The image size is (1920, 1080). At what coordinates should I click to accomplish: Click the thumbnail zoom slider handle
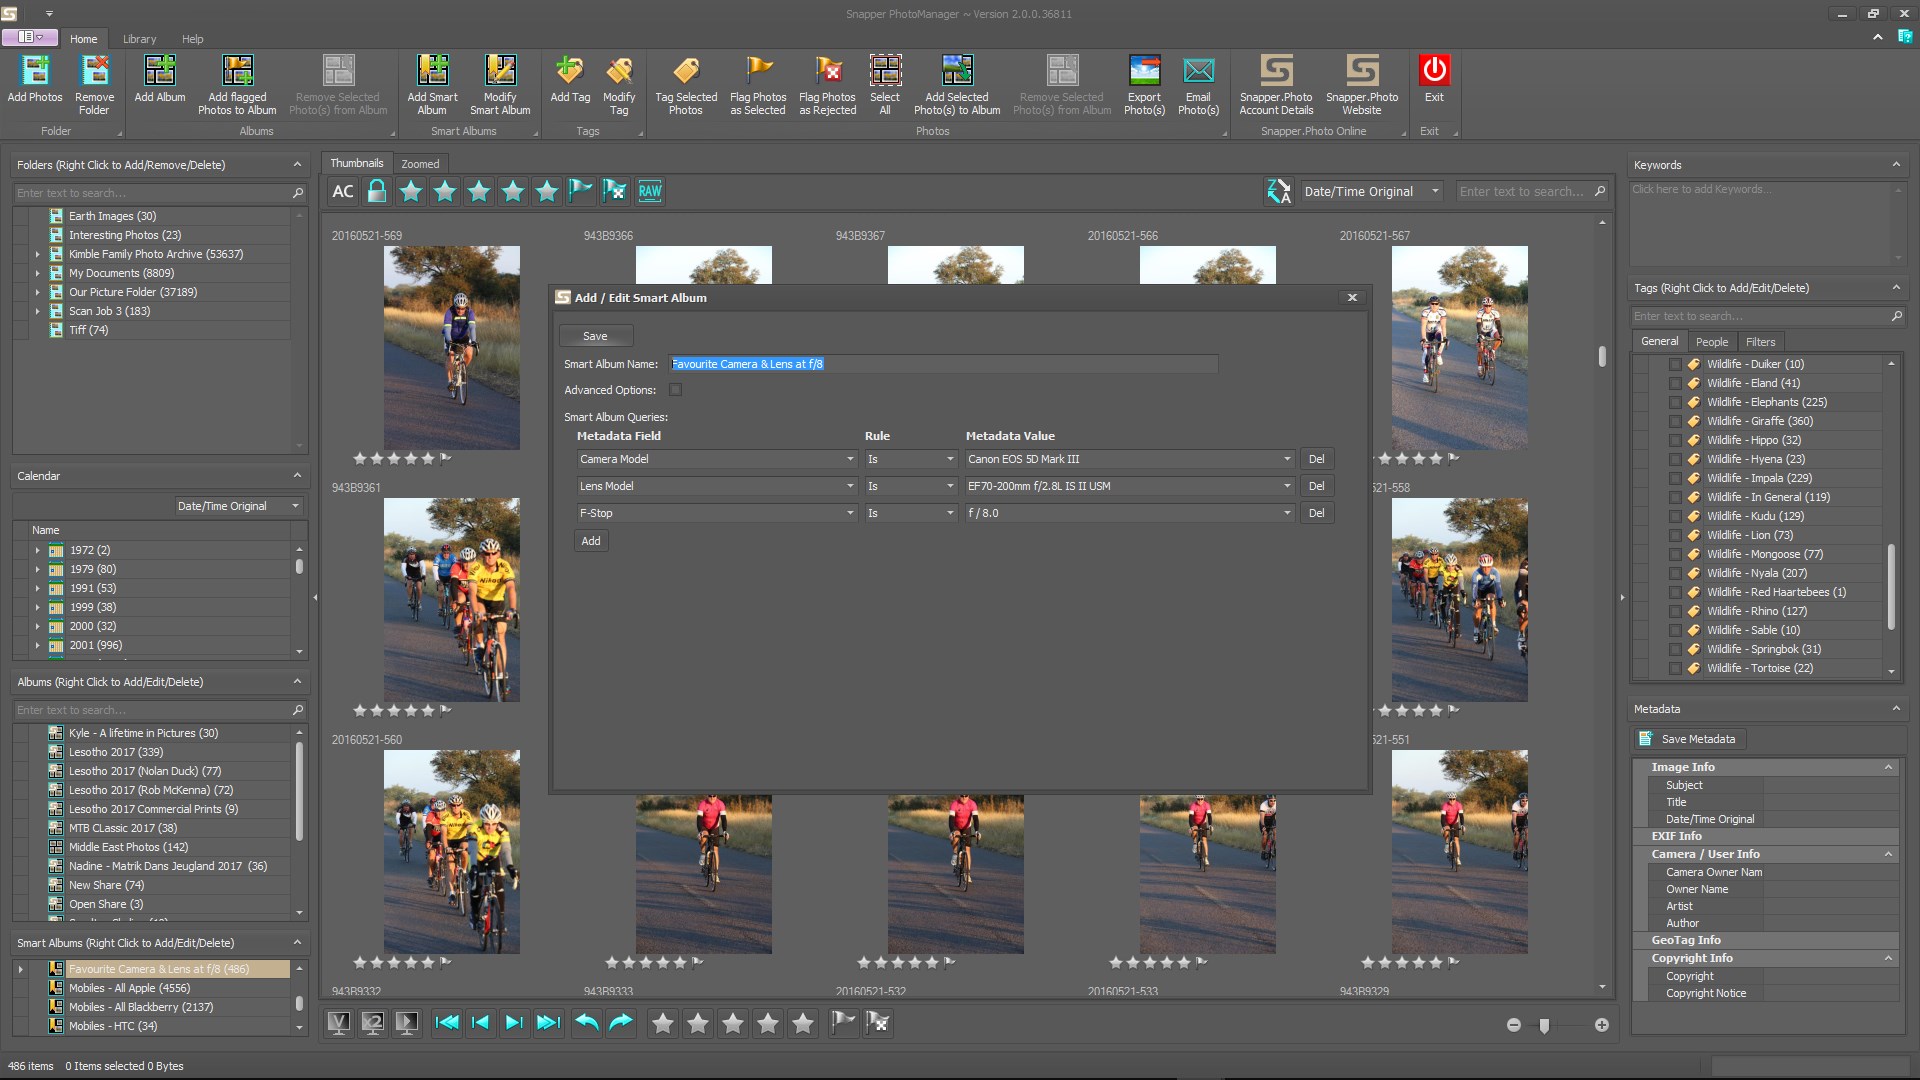click(1544, 1026)
